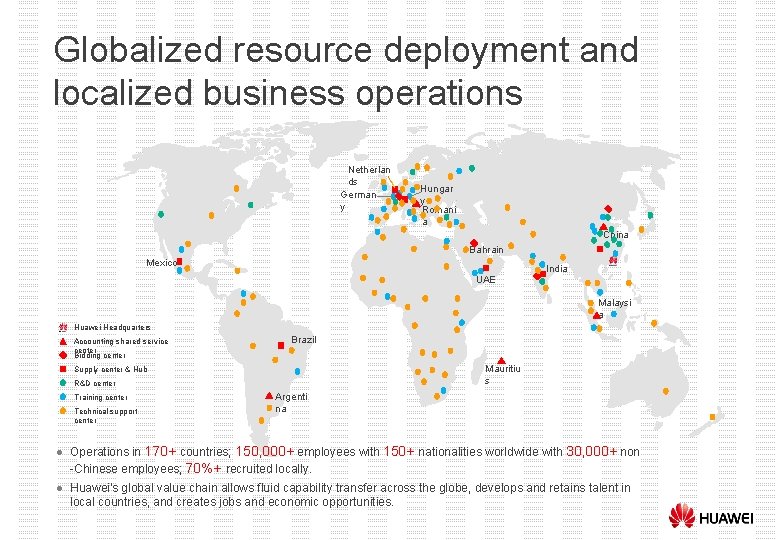Click the red diamond marker in northern China
Viewport: 780px width, 540px height.
pos(608,209)
